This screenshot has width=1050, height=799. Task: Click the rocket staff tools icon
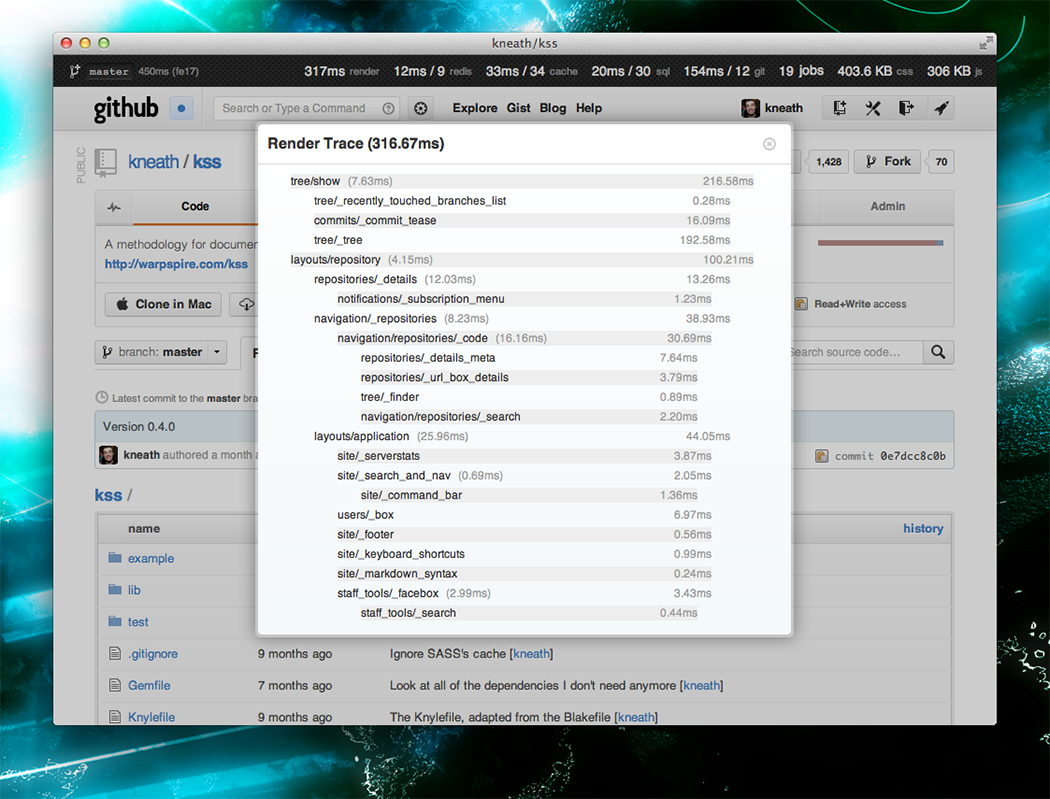940,108
